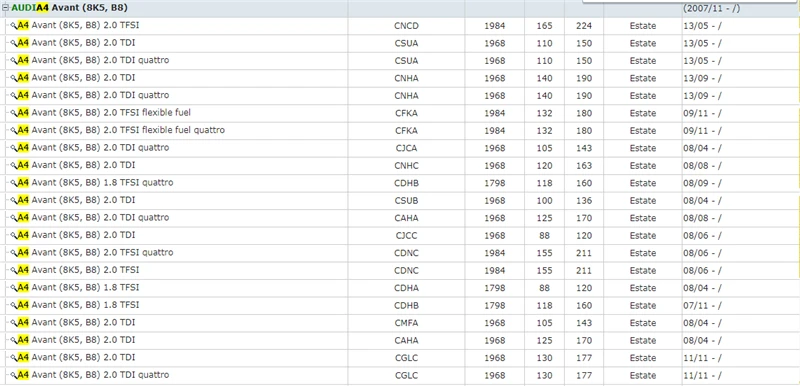Click the magnifier icon in the CAHA 2.0 TDI non-quattro row

[14, 340]
